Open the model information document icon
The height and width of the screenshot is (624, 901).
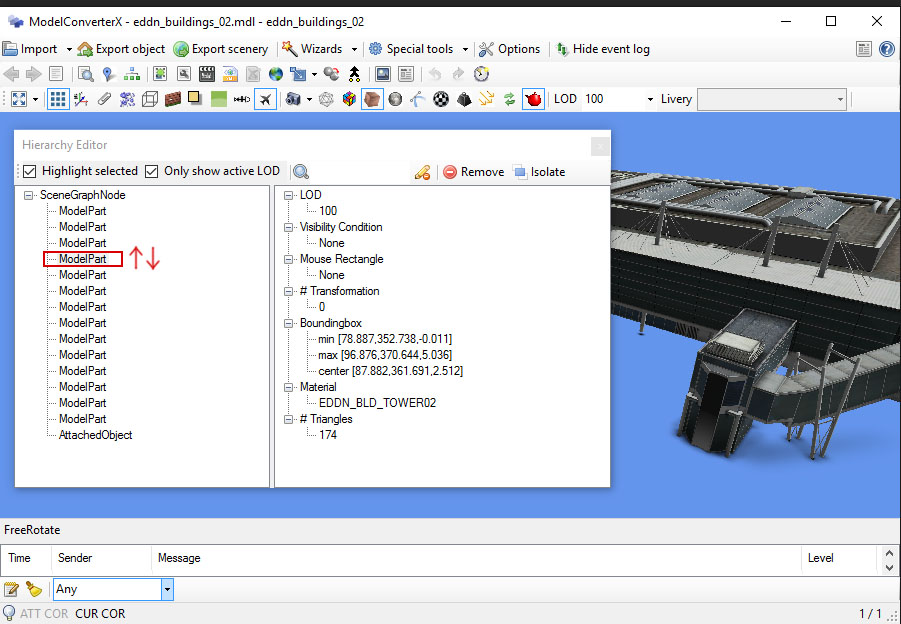56,74
